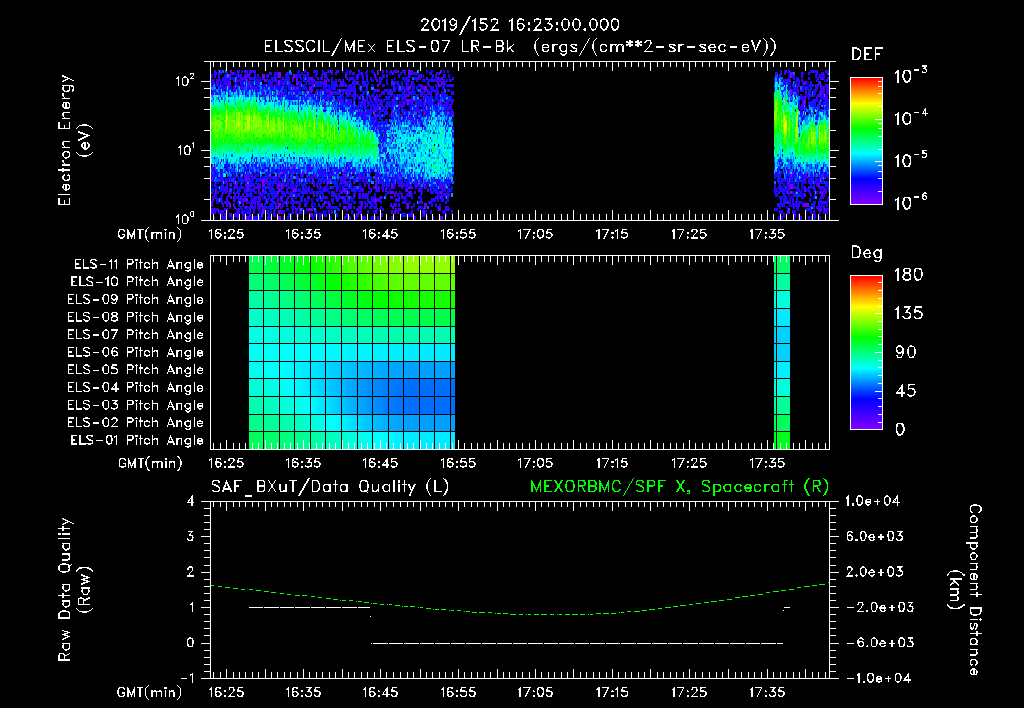
Task: Pick the Deg pitch angle color scale bar
Action: [x=866, y=353]
